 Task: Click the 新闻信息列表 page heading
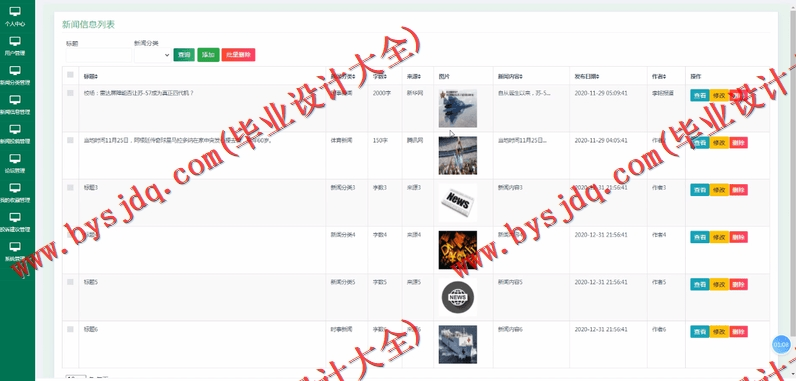click(88, 24)
